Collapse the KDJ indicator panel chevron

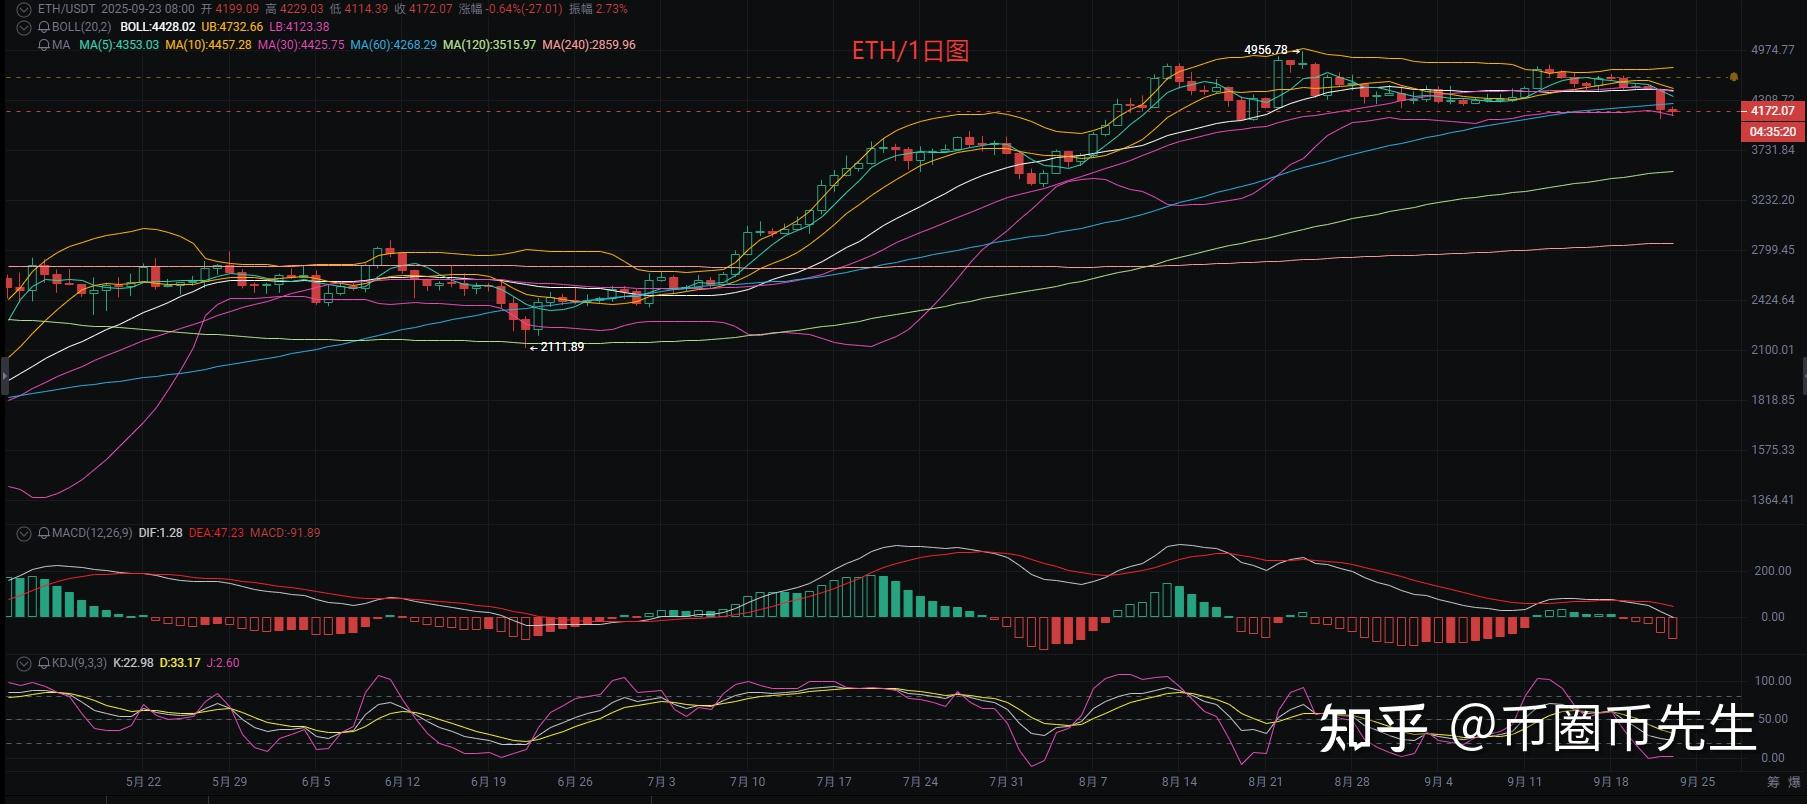[24, 663]
